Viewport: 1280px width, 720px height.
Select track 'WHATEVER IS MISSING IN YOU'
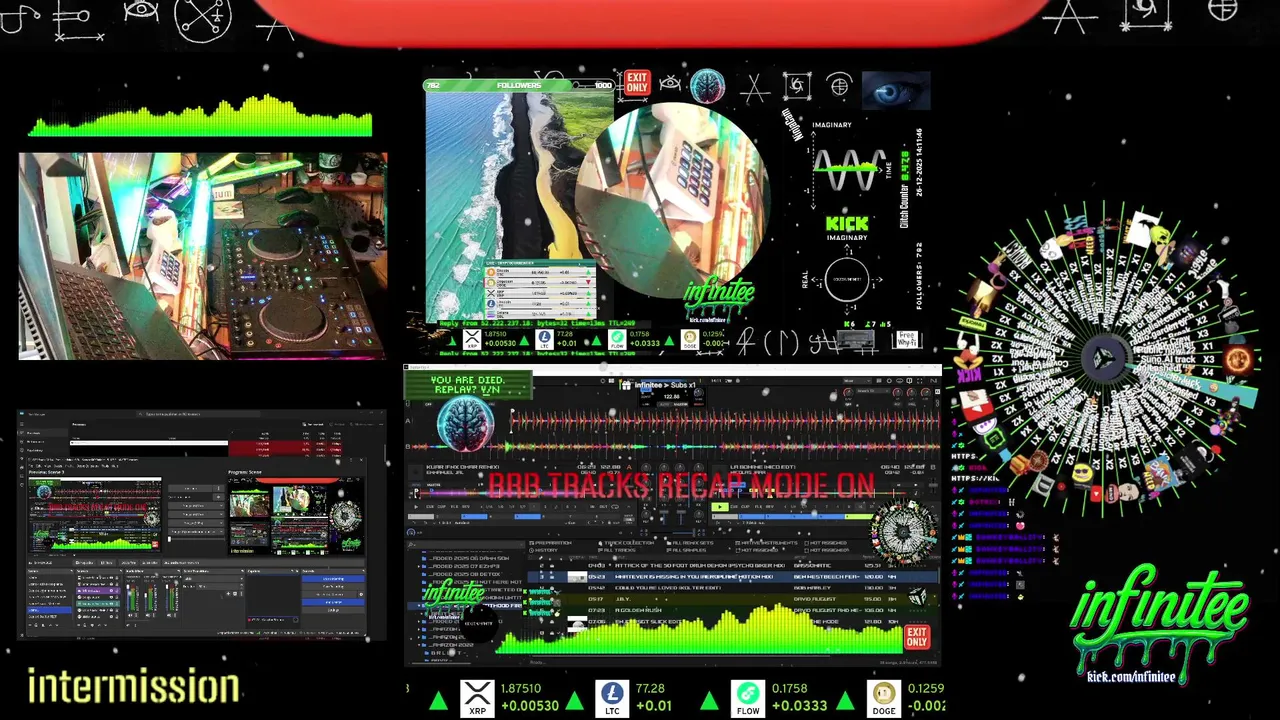(733, 576)
